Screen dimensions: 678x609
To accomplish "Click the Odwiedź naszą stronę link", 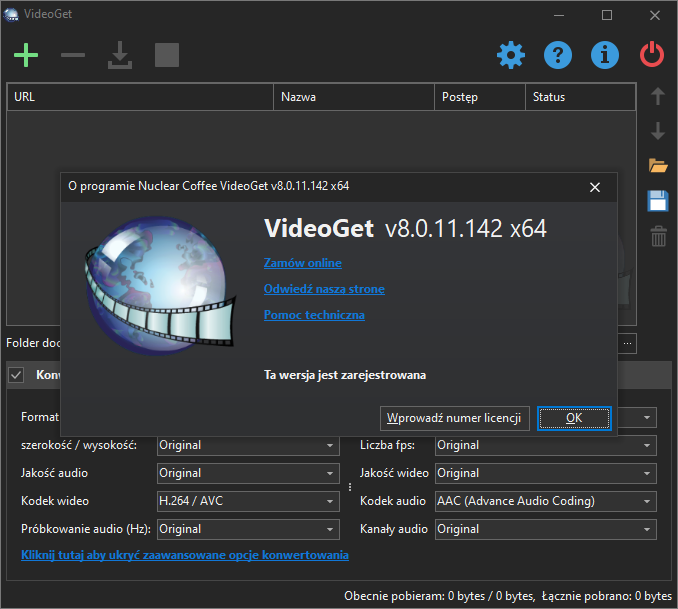I will [x=324, y=289].
